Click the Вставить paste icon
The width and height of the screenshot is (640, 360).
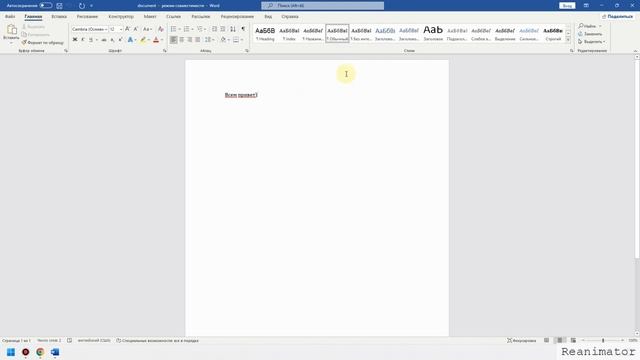[11, 30]
